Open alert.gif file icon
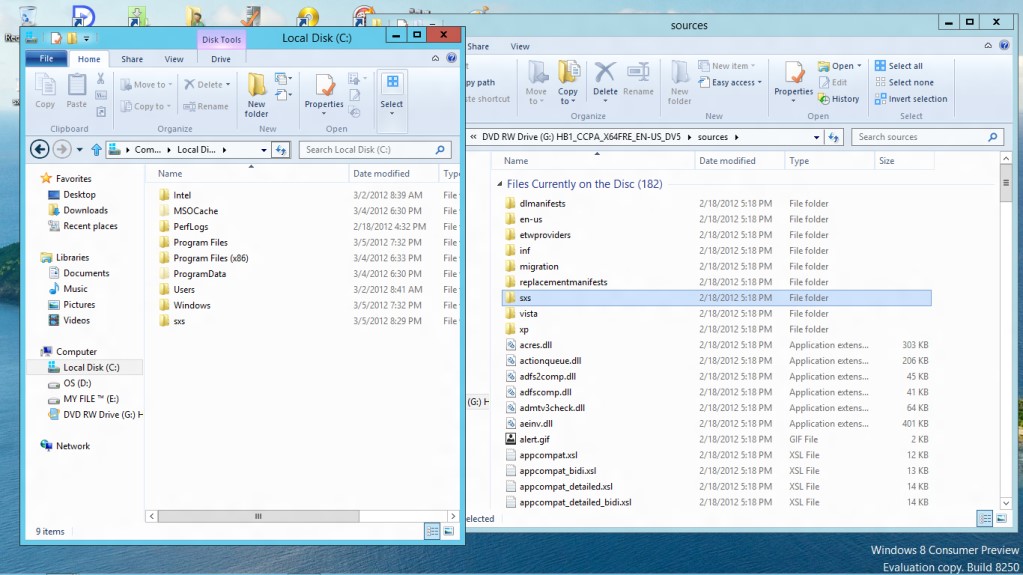Viewport: 1023px width, 575px height. (511, 439)
